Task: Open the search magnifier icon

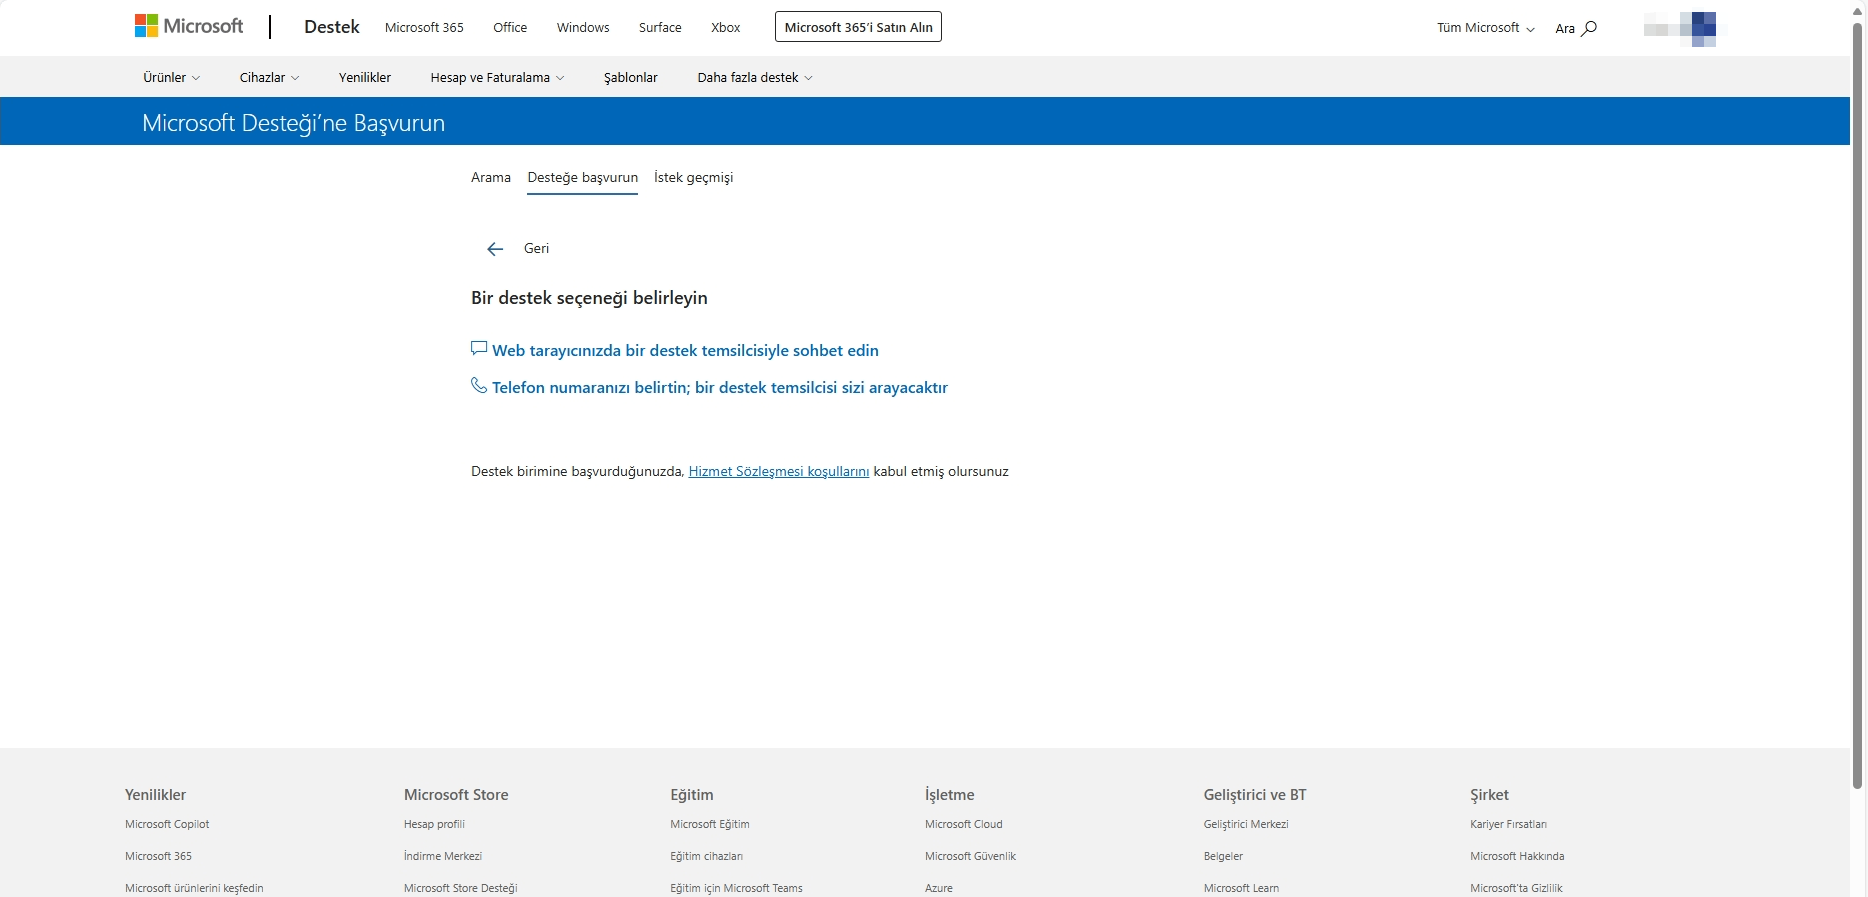Action: click(x=1589, y=28)
